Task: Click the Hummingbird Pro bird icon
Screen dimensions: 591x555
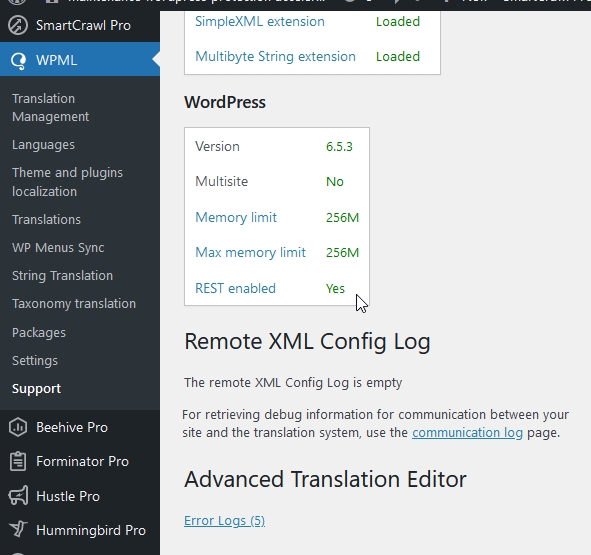Action: [18, 529]
